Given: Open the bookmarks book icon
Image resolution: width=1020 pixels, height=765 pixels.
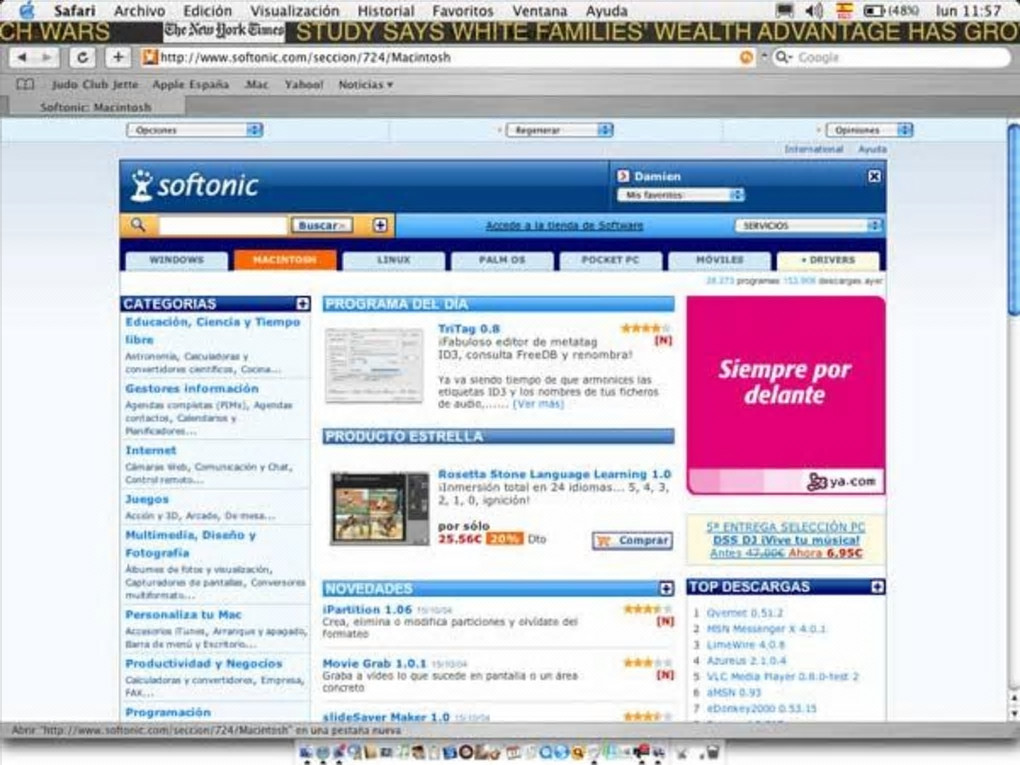Looking at the screenshot, I should click(x=25, y=84).
